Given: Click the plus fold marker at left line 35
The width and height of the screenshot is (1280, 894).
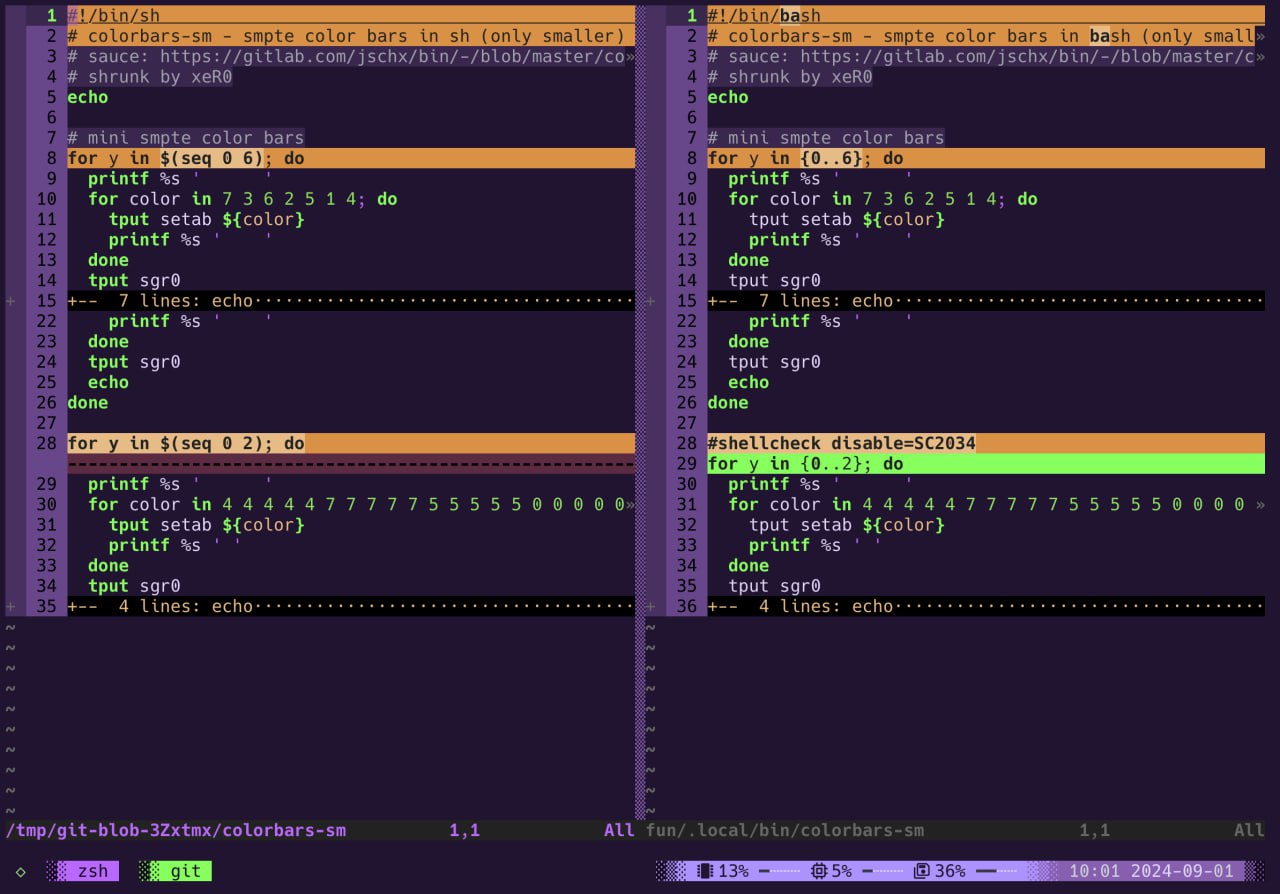Looking at the screenshot, I should click(x=11, y=606).
